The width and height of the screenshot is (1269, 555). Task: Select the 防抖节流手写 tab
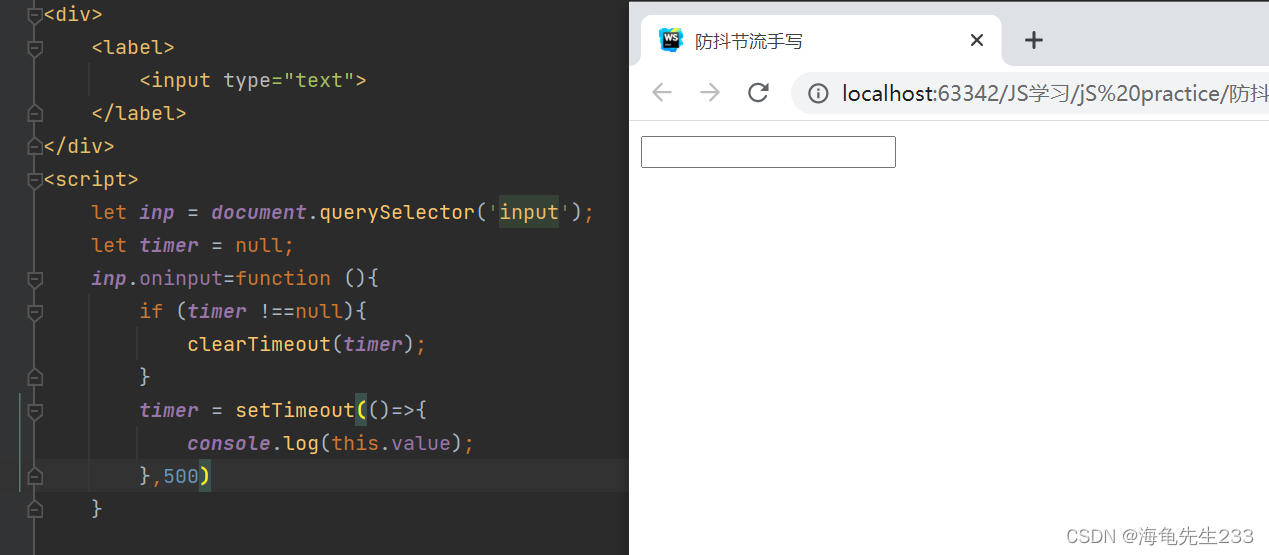click(x=820, y=40)
